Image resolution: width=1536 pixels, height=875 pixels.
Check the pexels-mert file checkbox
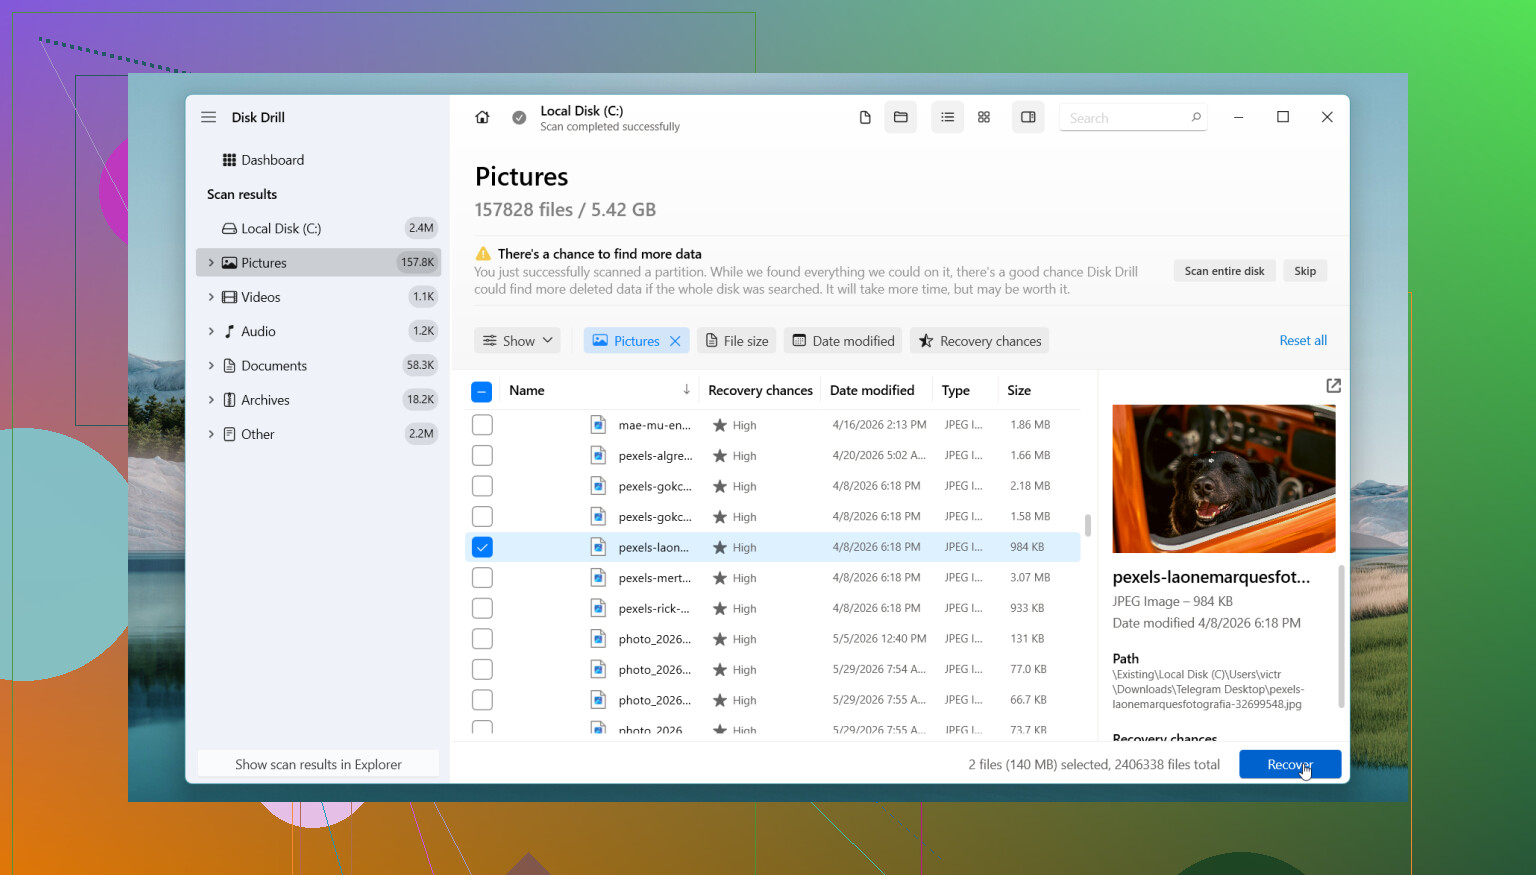482,578
